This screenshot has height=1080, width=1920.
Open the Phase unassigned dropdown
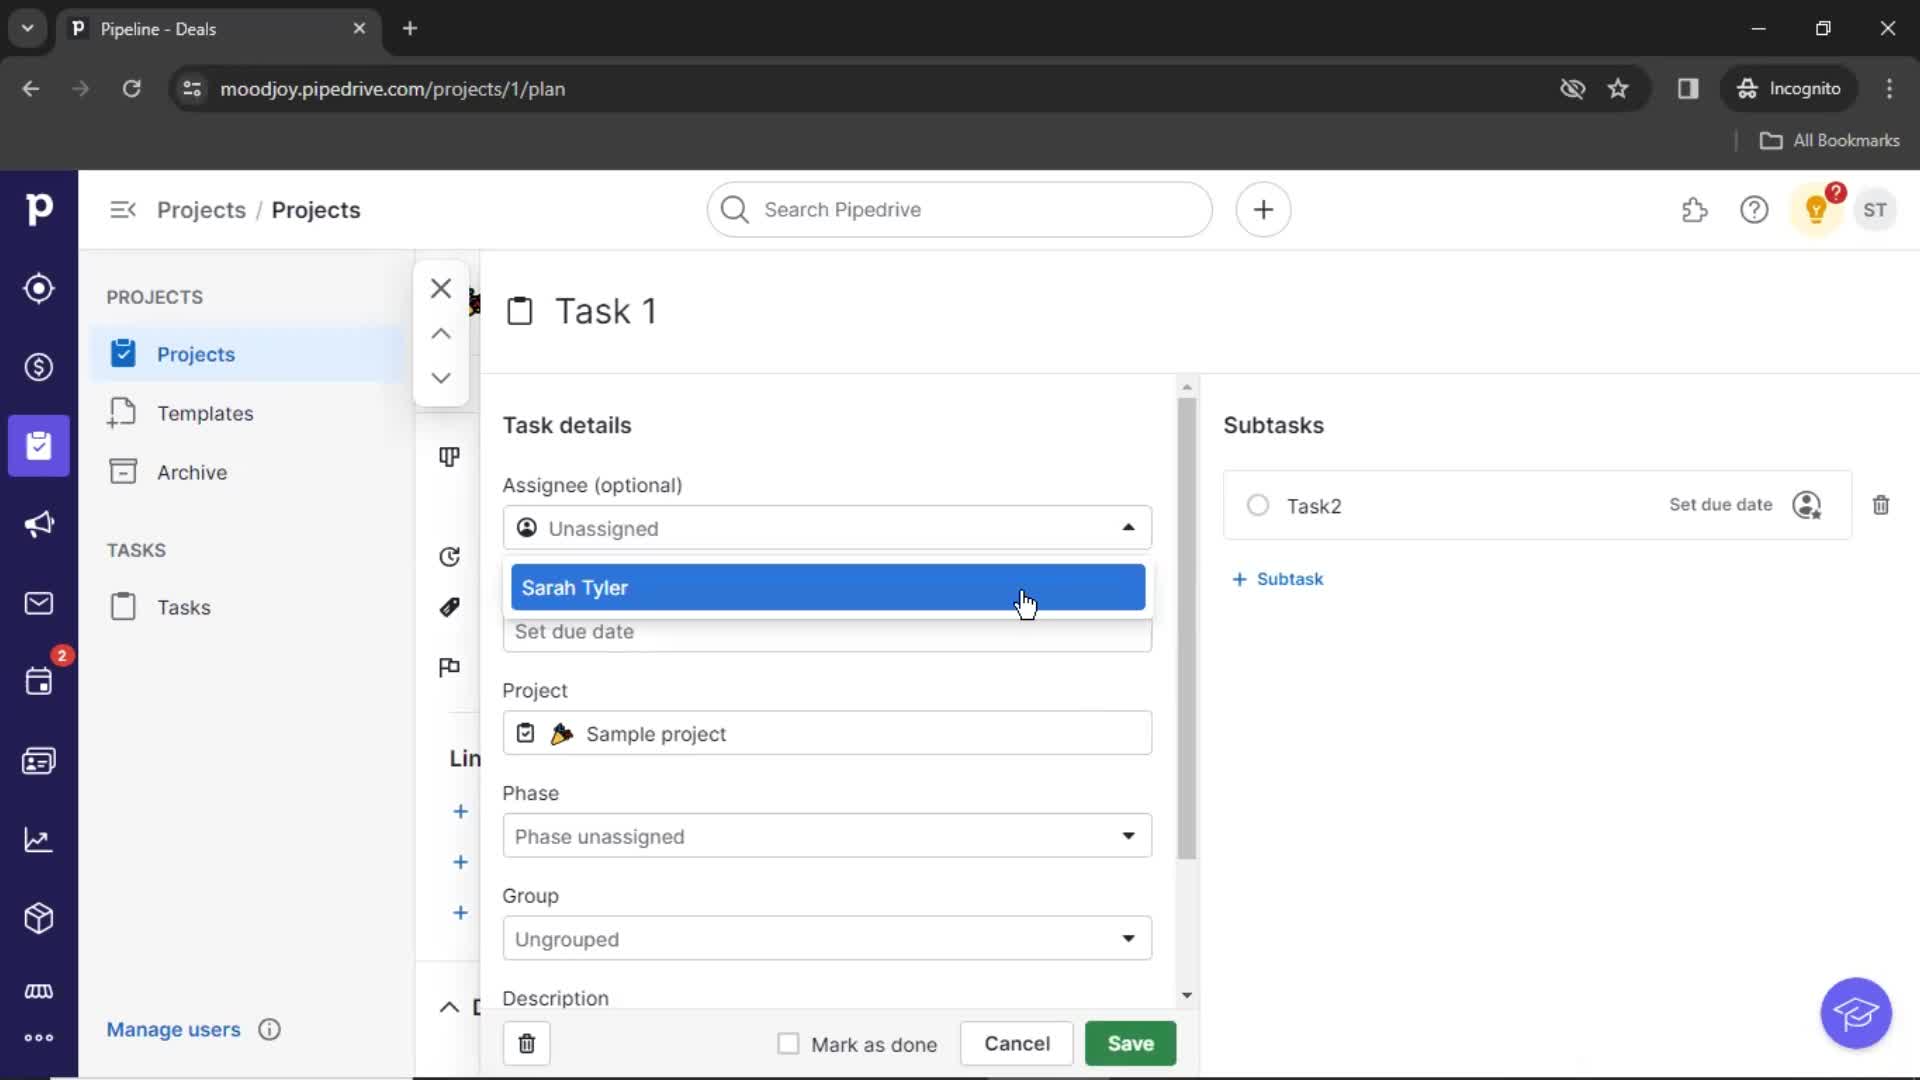825,835
